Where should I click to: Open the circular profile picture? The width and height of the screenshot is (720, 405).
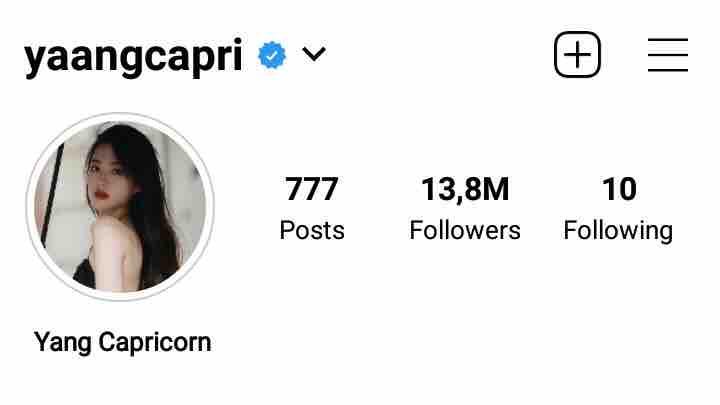pyautogui.click(x=120, y=207)
